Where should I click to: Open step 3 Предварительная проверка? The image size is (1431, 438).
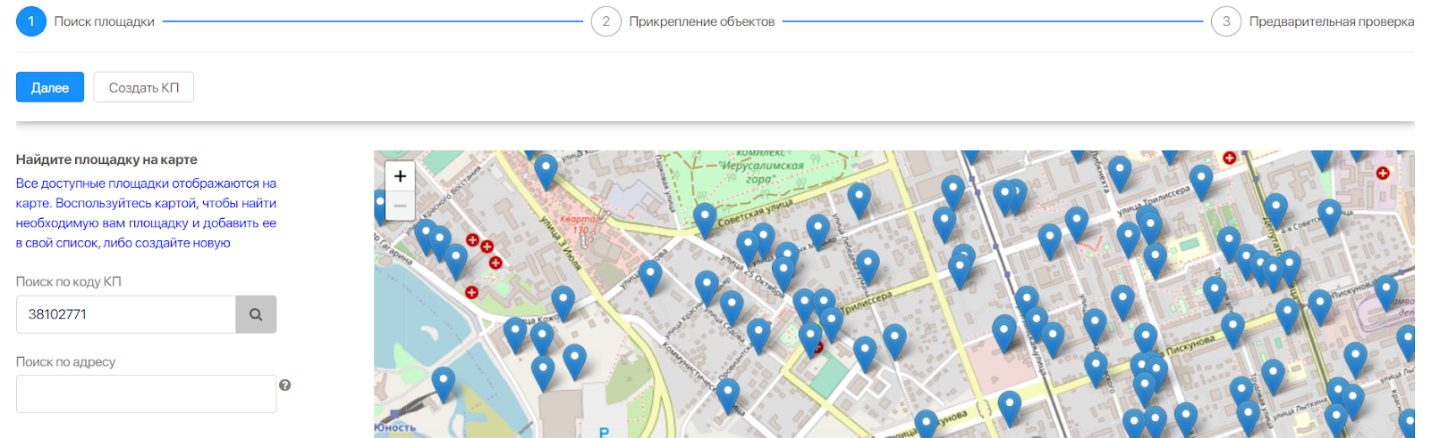click(x=1331, y=21)
